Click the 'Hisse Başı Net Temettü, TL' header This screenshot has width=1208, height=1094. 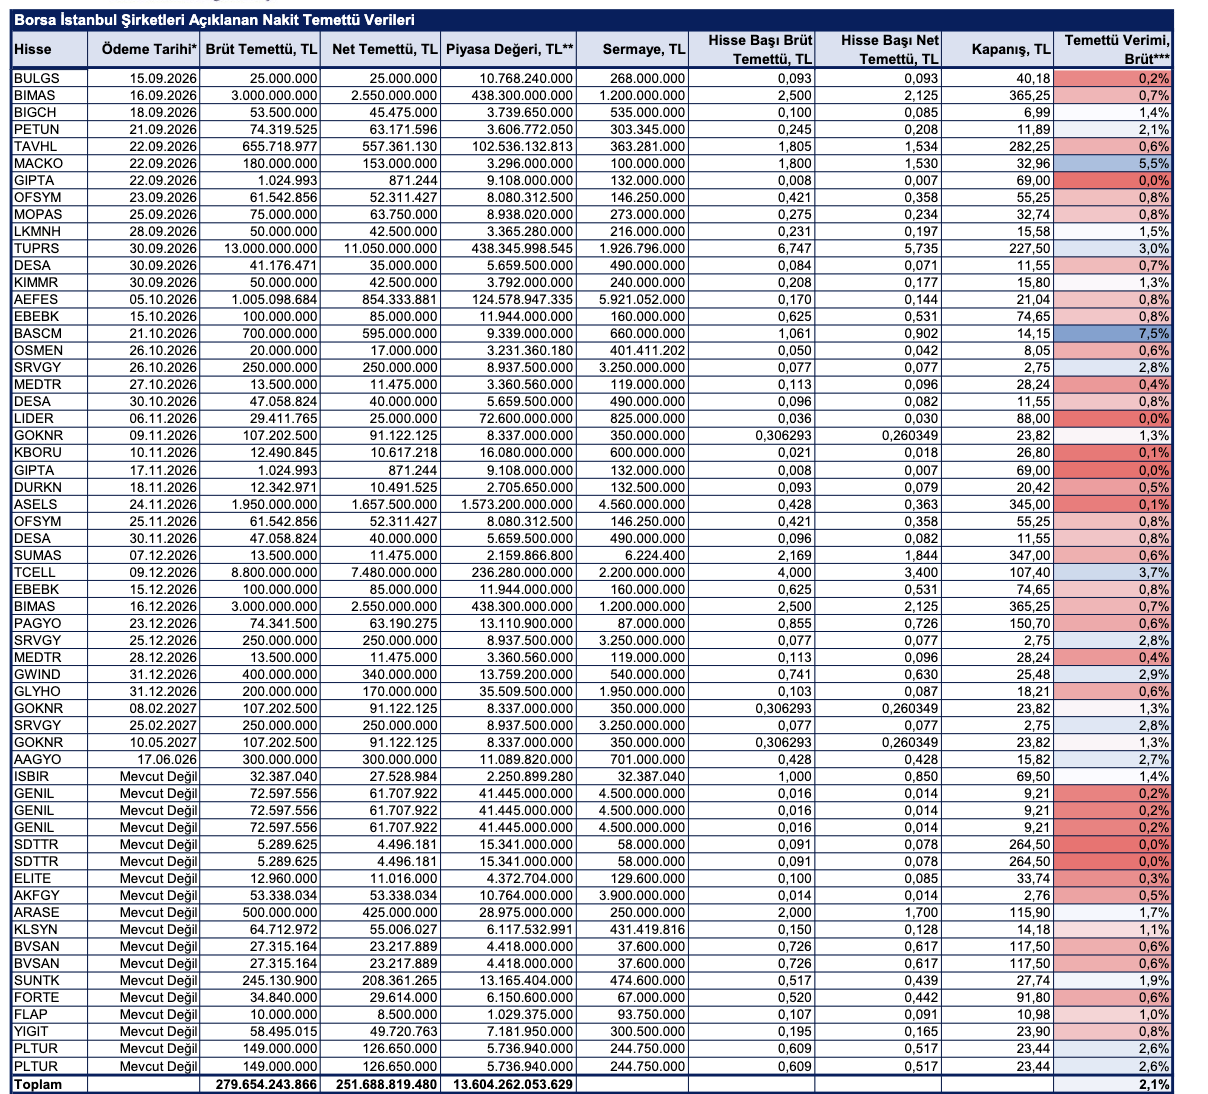(x=889, y=49)
